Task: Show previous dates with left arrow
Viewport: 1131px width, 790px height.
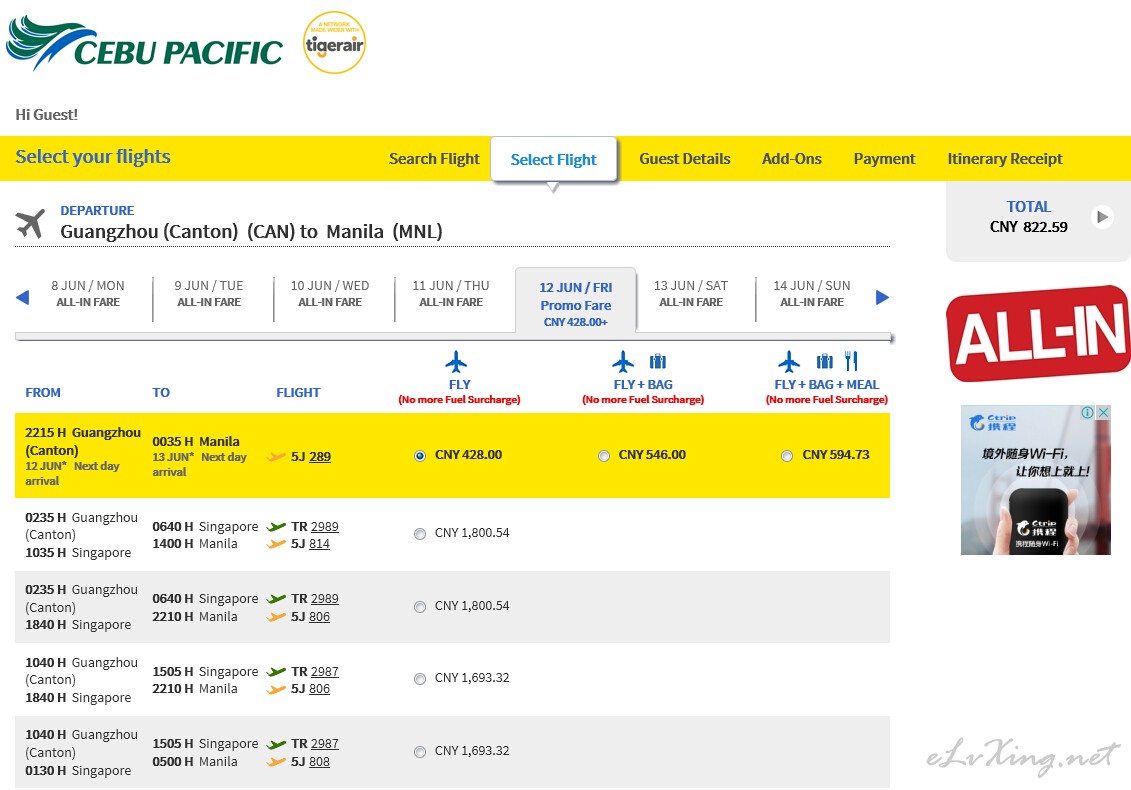Action: coord(22,297)
